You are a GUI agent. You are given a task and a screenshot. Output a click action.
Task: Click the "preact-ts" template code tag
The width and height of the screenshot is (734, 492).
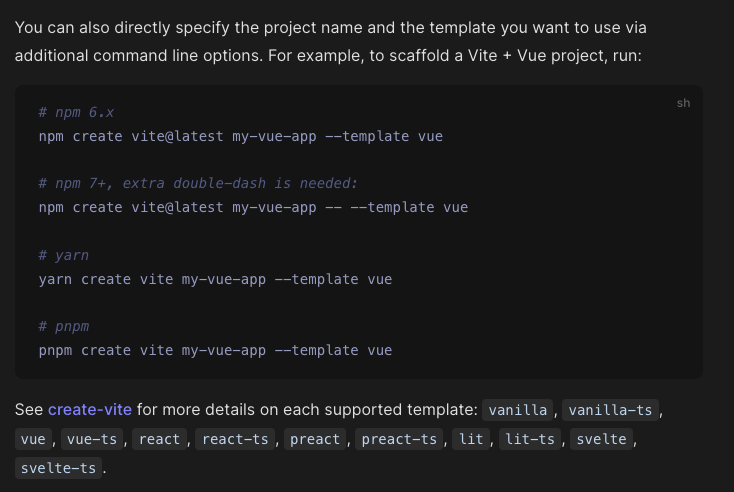pyautogui.click(x=399, y=439)
